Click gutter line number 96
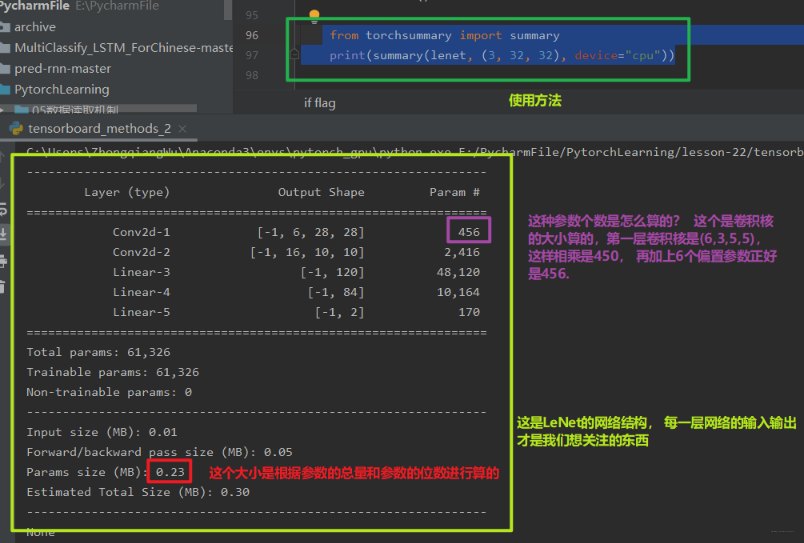Viewport: 804px width, 543px height. click(x=252, y=35)
